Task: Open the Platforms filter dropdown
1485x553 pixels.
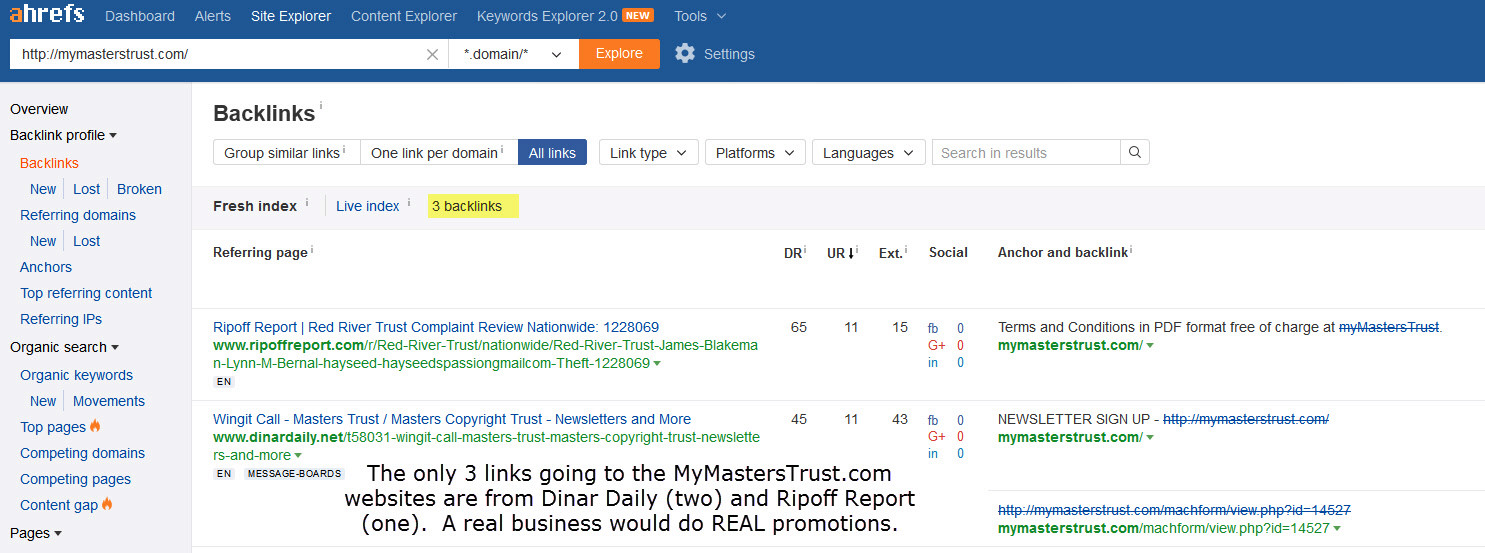Action: pyautogui.click(x=756, y=153)
